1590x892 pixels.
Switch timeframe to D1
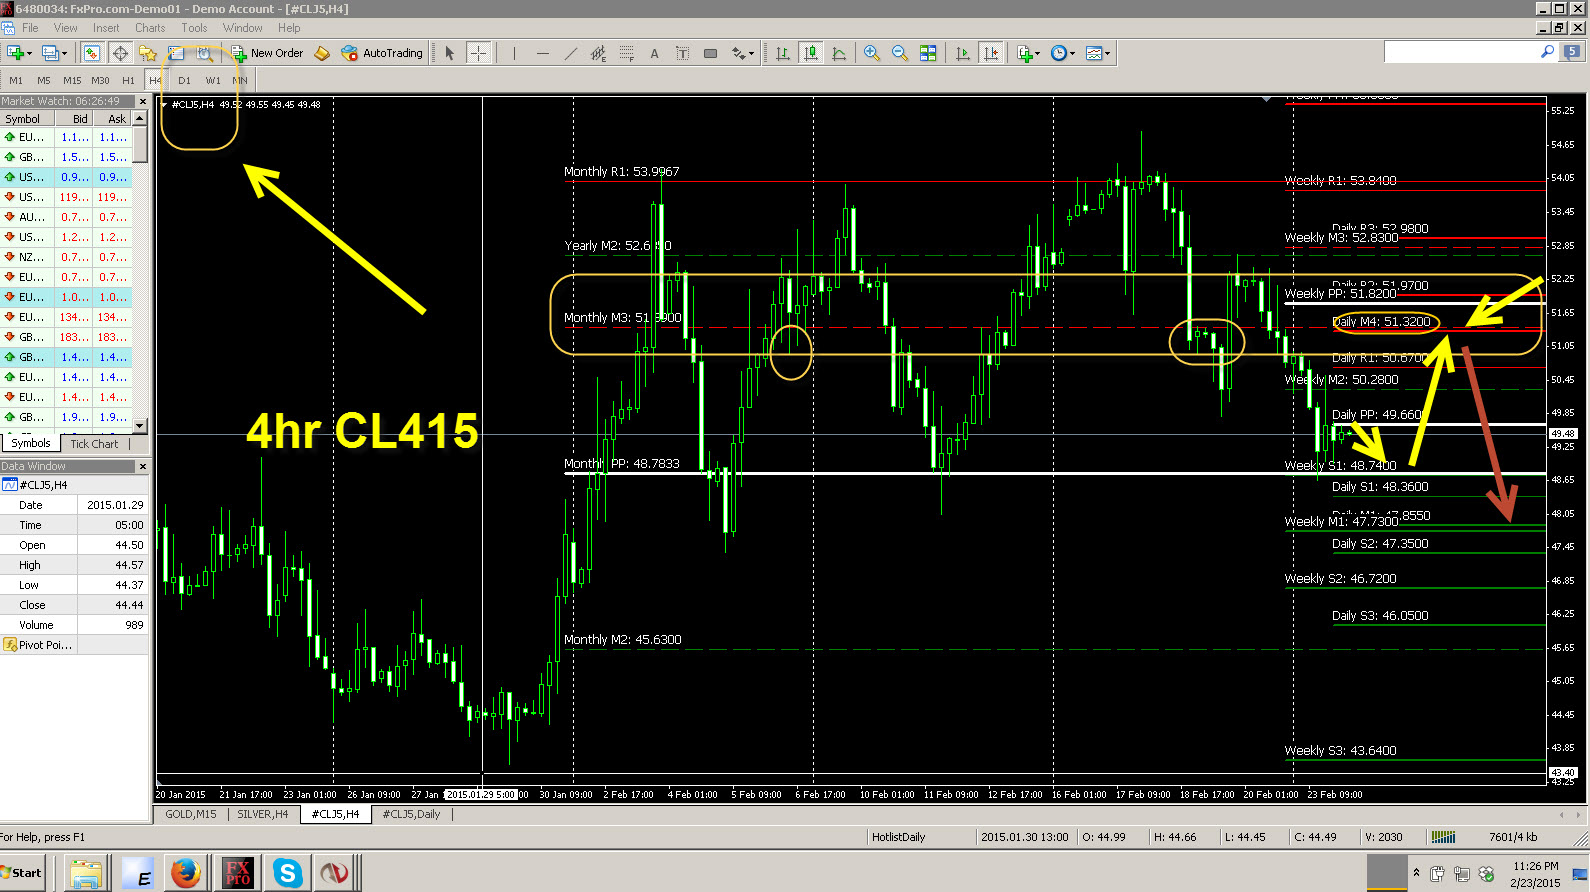(x=184, y=80)
